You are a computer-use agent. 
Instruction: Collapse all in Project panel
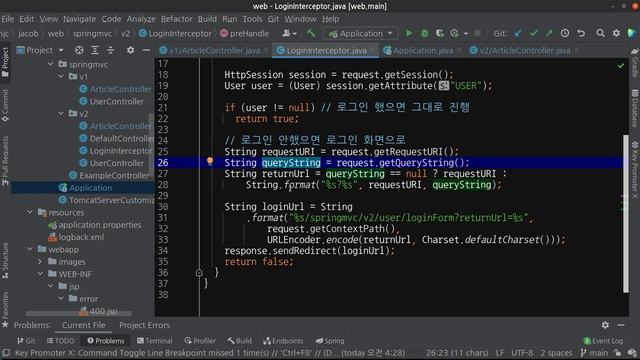click(111, 50)
